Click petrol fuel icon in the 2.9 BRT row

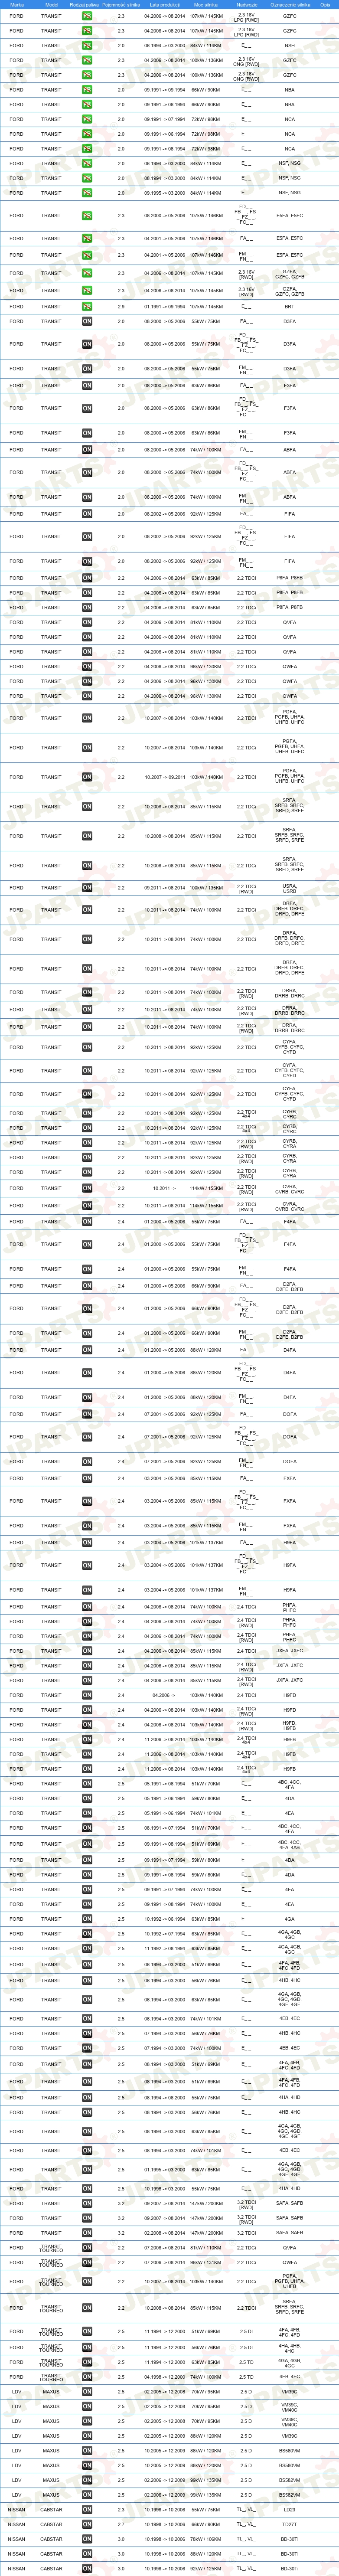point(87,307)
